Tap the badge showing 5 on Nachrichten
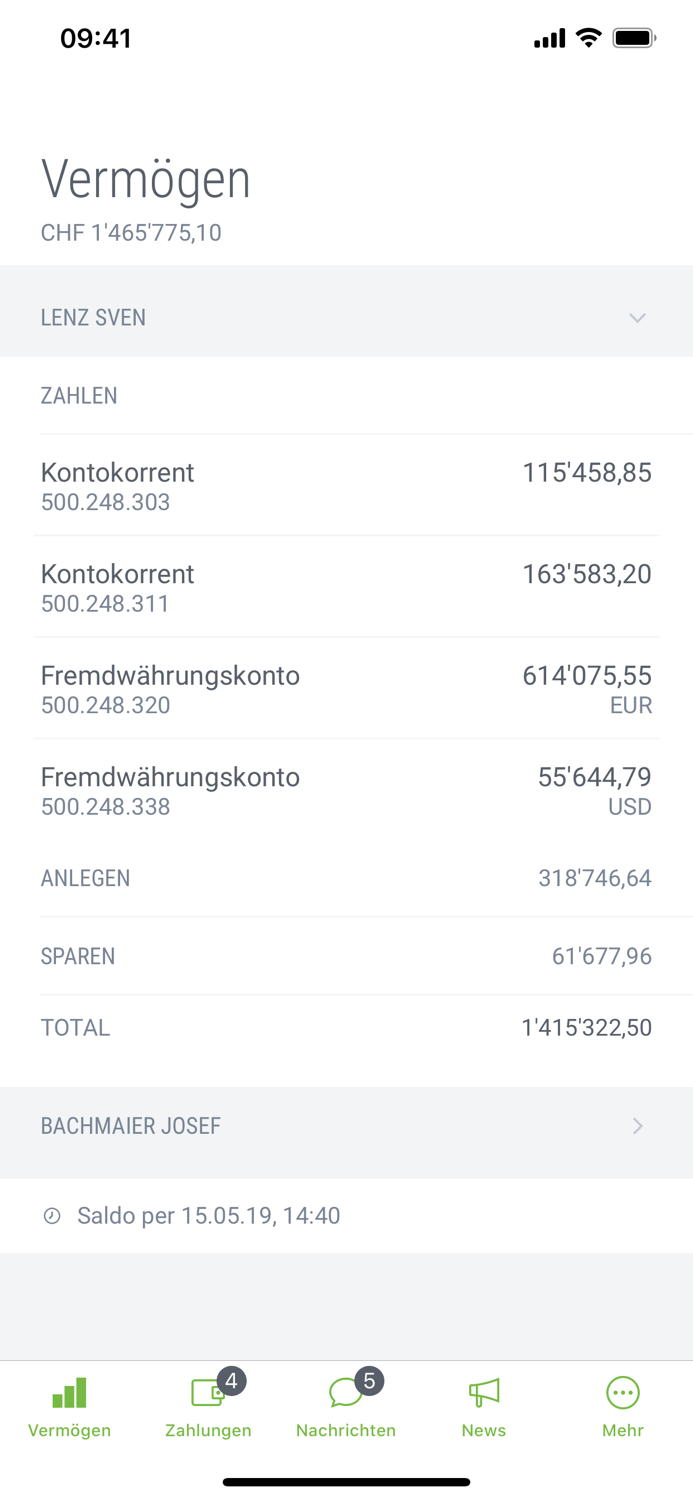 coord(369,1380)
